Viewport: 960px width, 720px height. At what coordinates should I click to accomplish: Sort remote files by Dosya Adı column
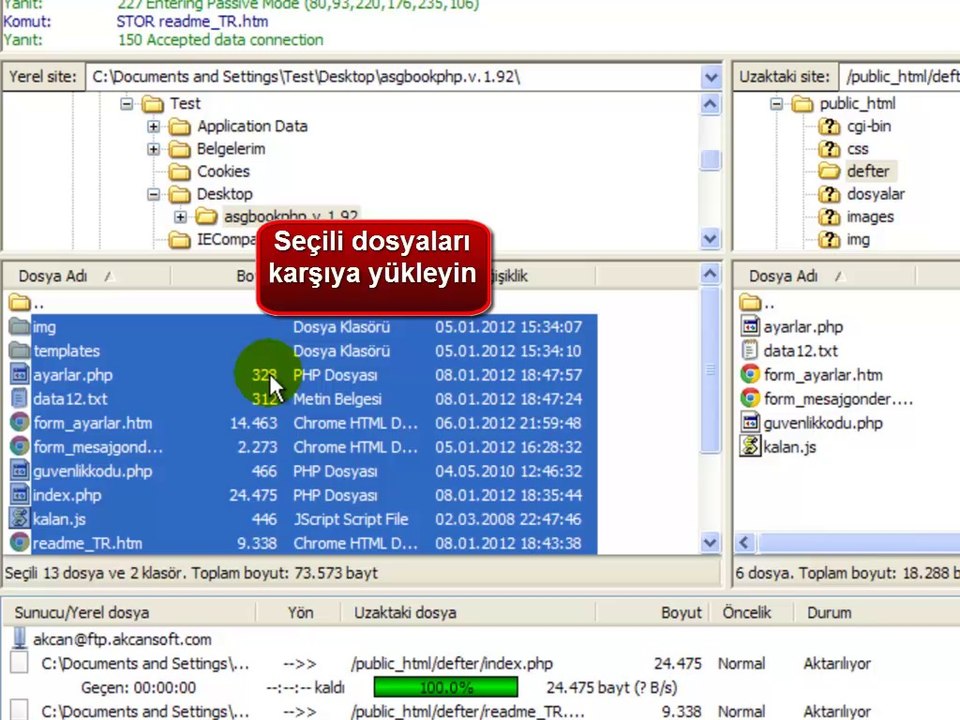[824, 276]
